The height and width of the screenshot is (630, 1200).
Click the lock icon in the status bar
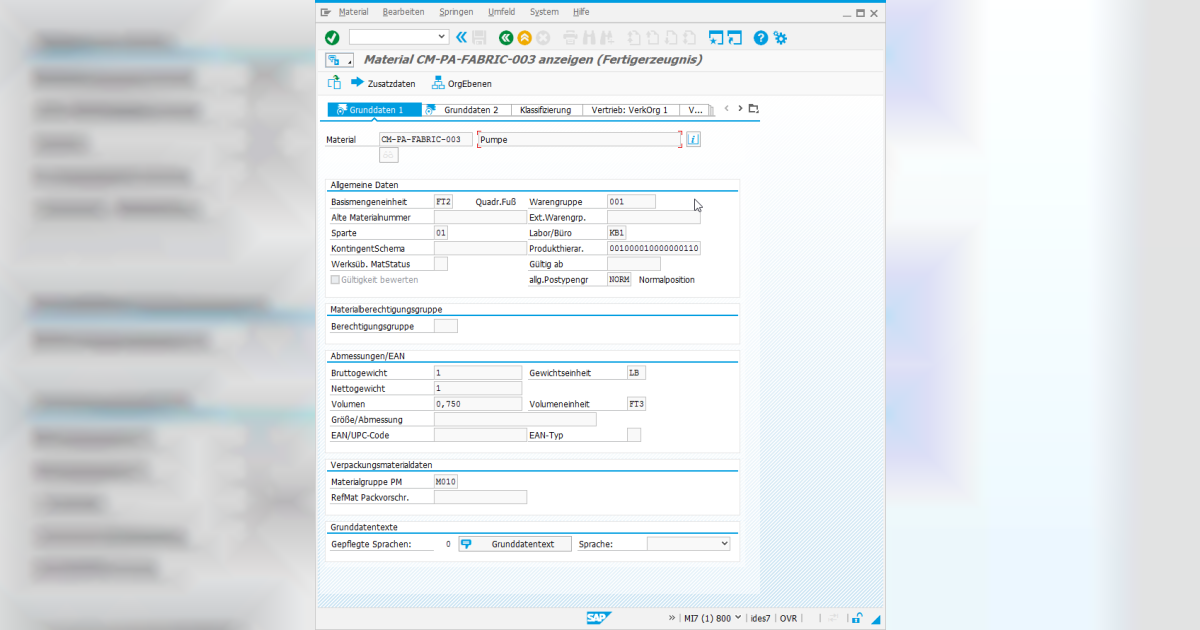click(x=856, y=618)
